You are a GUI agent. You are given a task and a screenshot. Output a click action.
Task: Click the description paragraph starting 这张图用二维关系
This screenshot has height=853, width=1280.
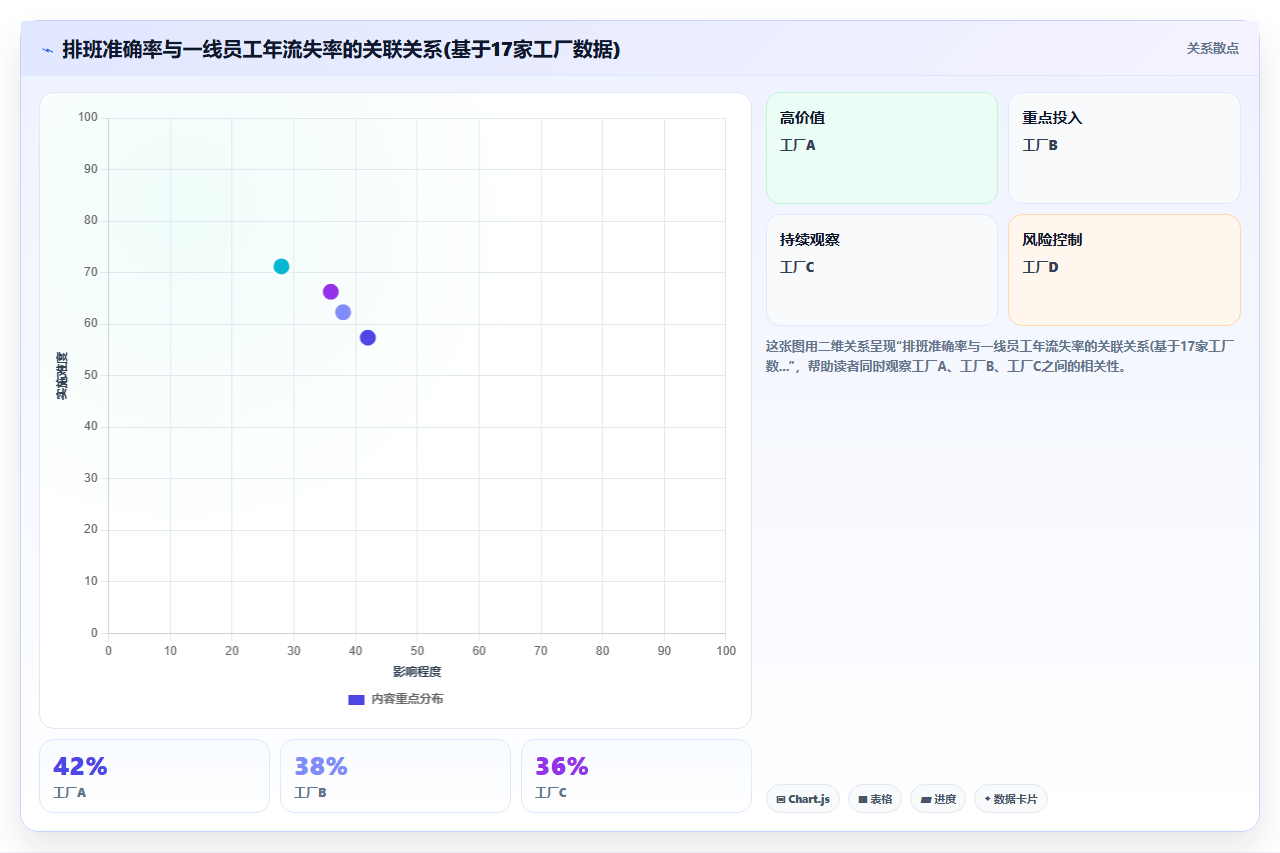coord(1002,356)
